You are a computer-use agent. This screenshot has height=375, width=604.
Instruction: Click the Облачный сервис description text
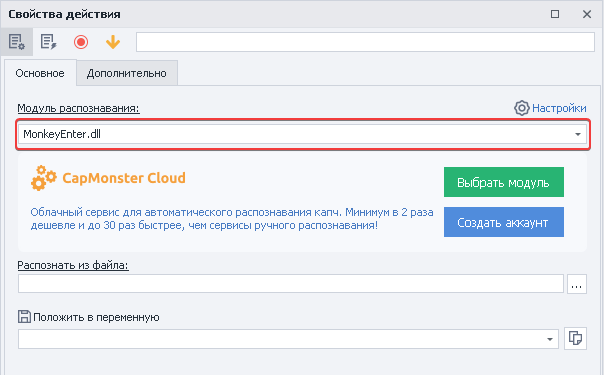(x=232, y=219)
